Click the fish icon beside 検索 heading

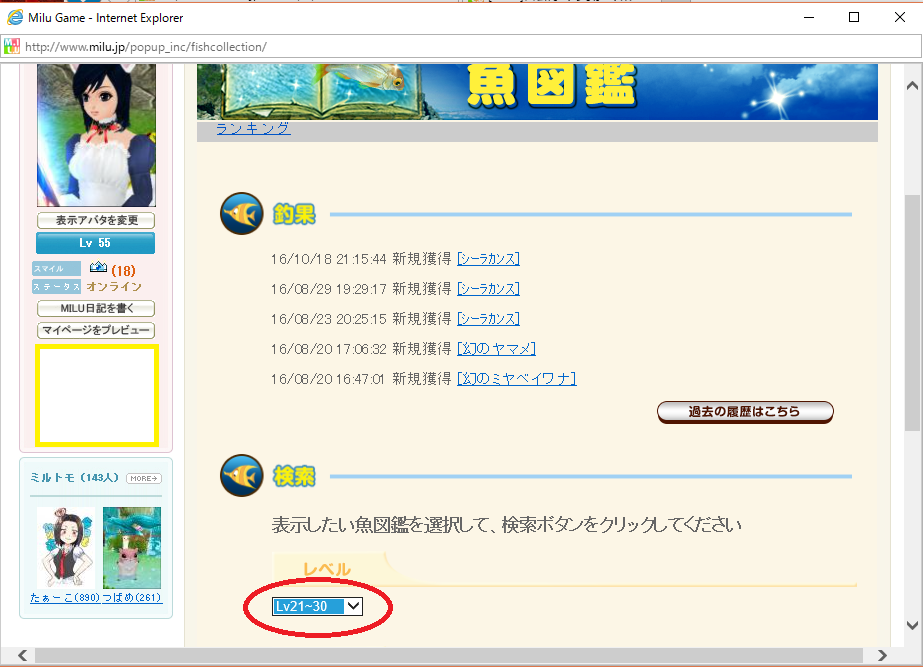pos(241,476)
